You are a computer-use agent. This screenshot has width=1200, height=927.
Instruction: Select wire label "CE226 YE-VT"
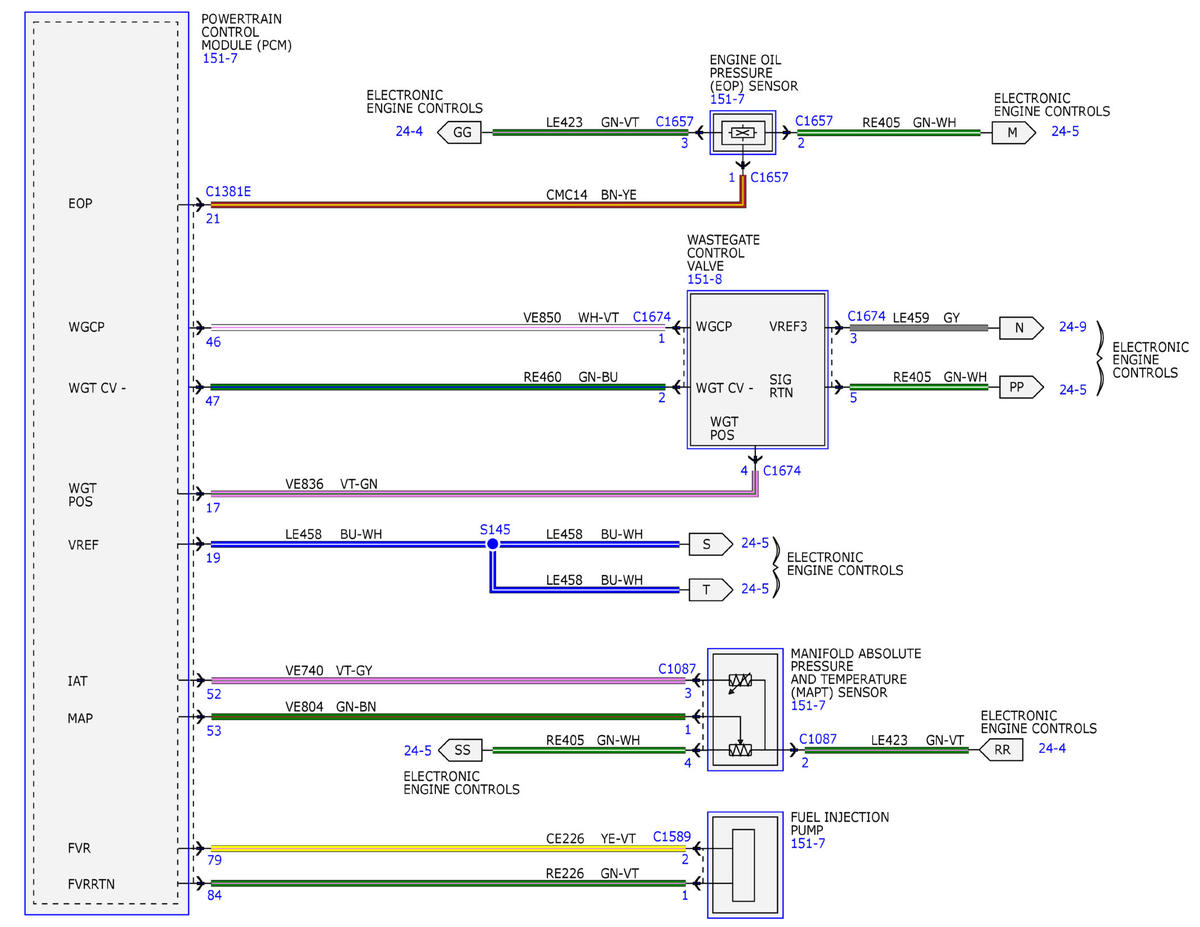(x=592, y=837)
